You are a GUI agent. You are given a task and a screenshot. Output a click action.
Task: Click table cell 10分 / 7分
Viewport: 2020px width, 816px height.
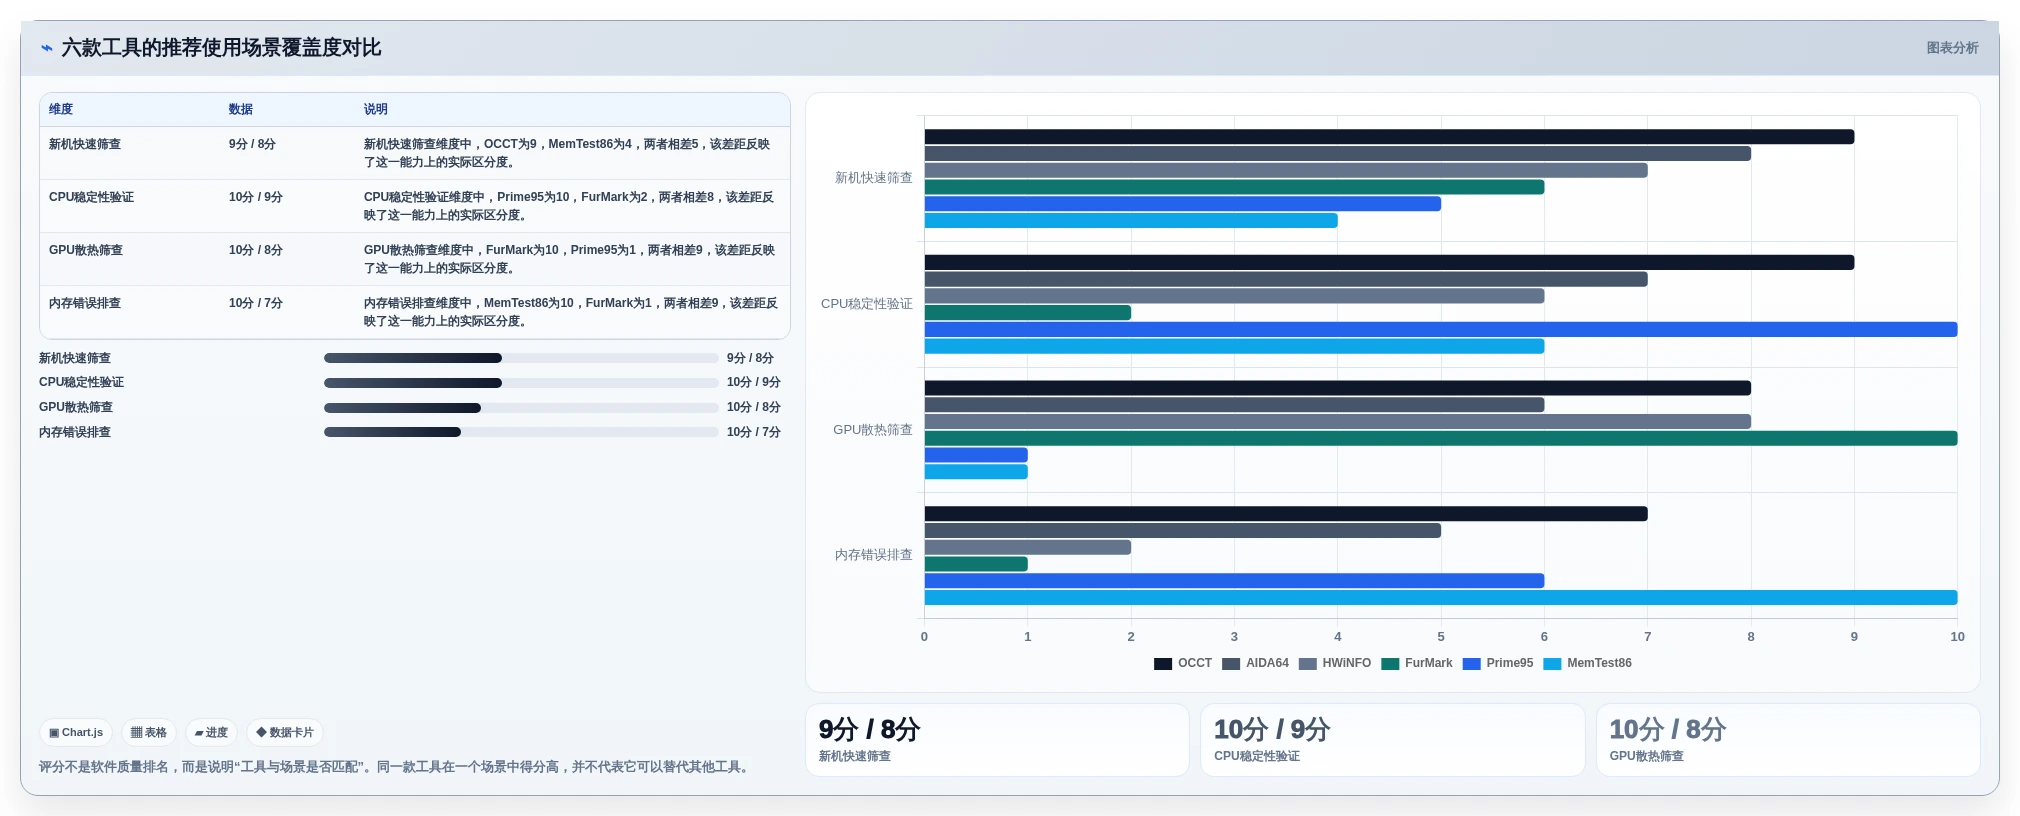[x=256, y=303]
